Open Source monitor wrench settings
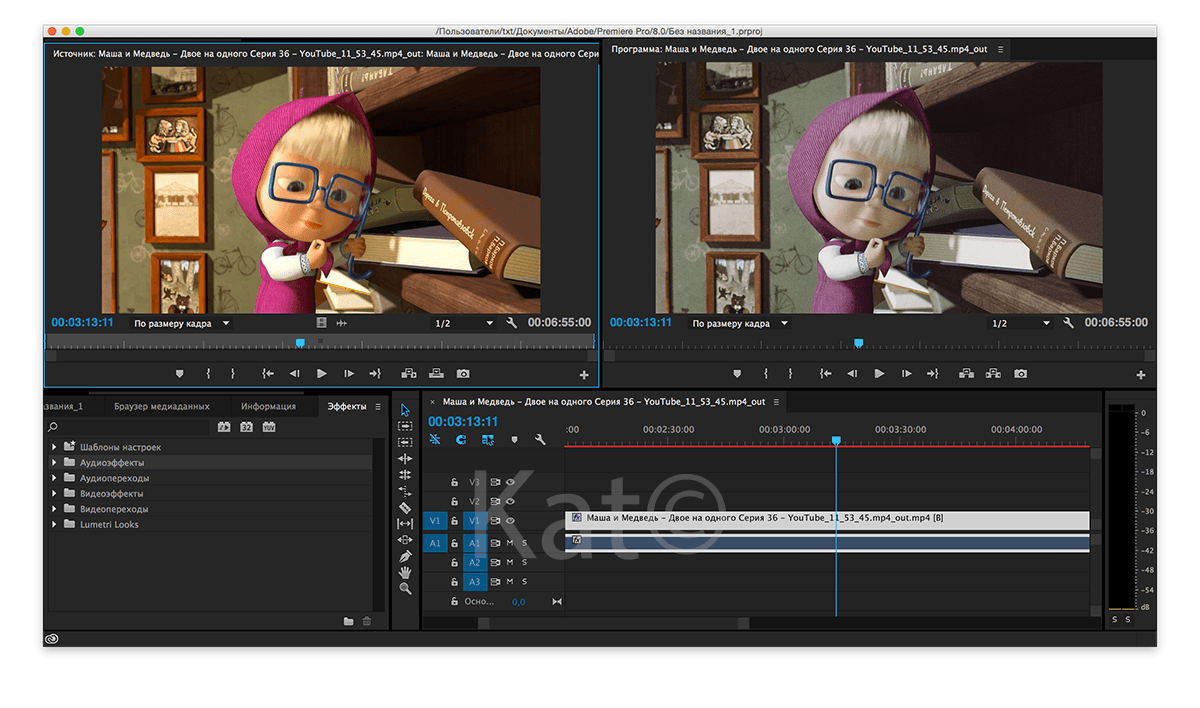This screenshot has height=708, width=1200. coord(512,323)
